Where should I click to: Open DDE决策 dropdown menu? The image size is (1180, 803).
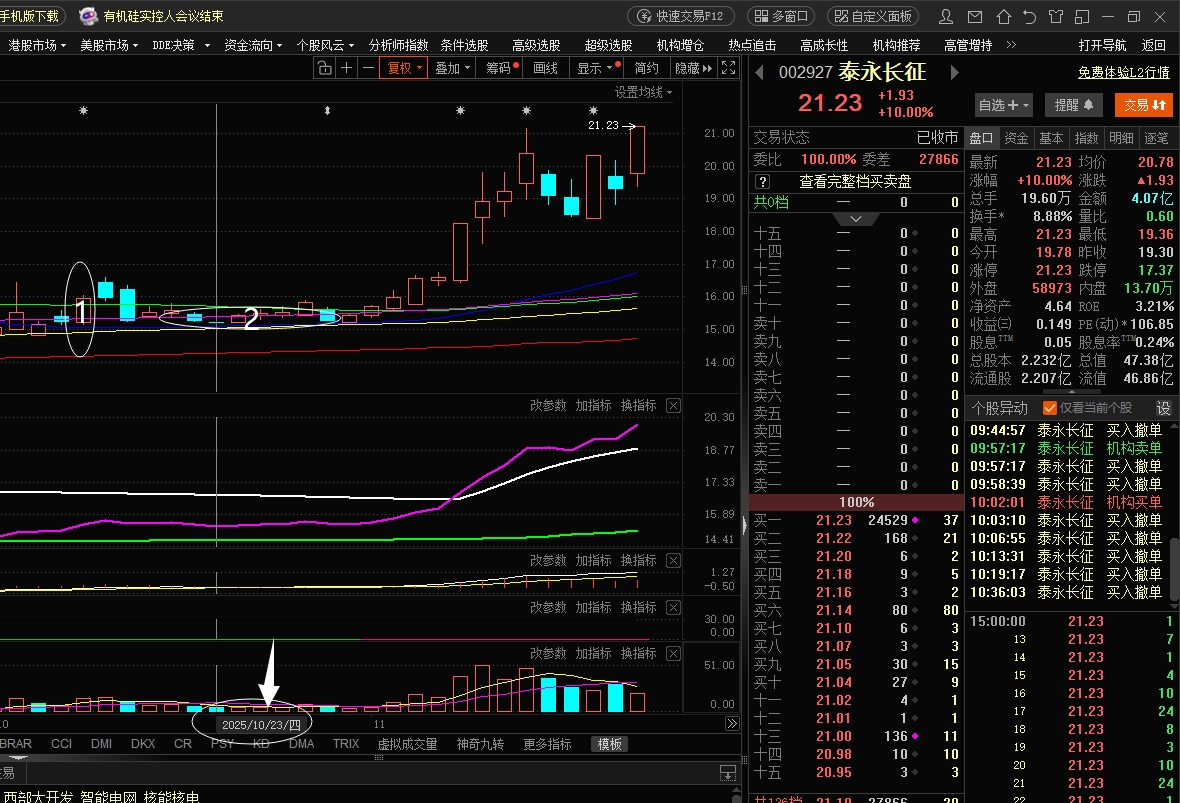click(x=181, y=45)
